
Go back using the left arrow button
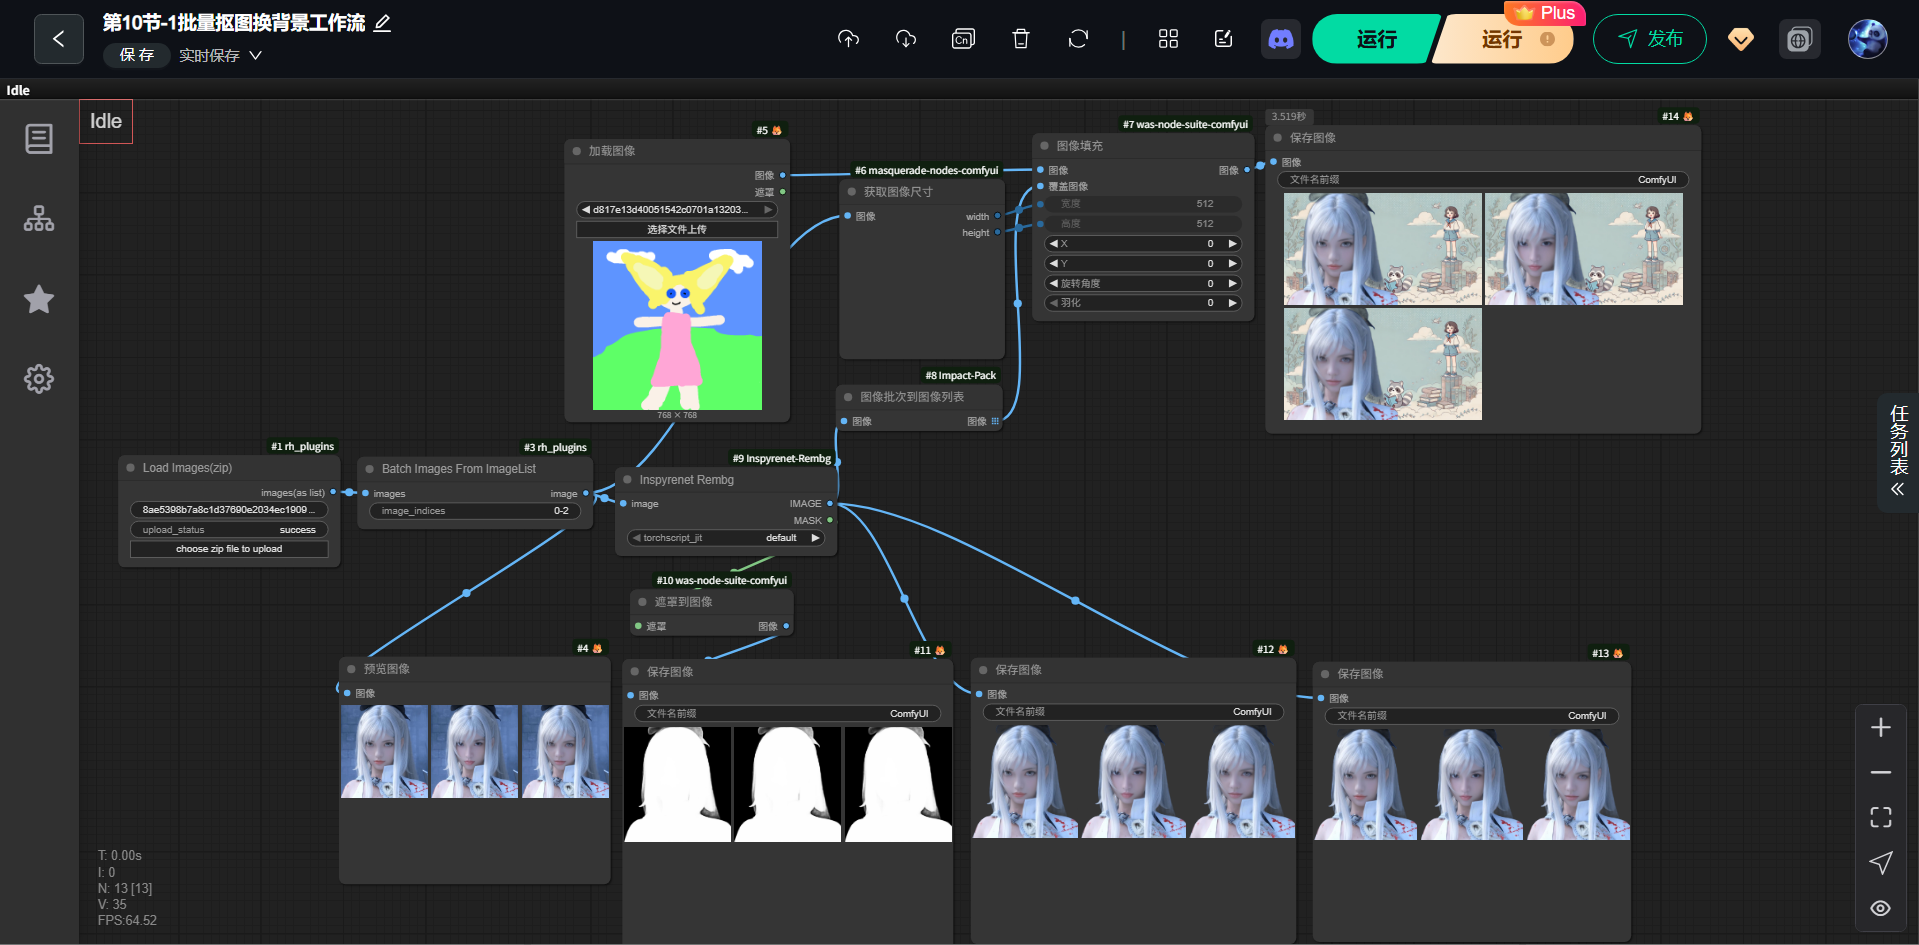58,39
